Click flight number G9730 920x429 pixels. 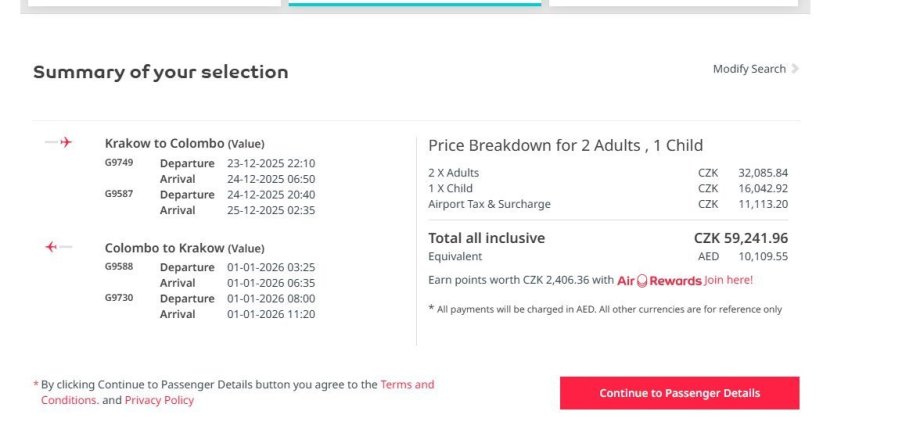click(x=118, y=298)
